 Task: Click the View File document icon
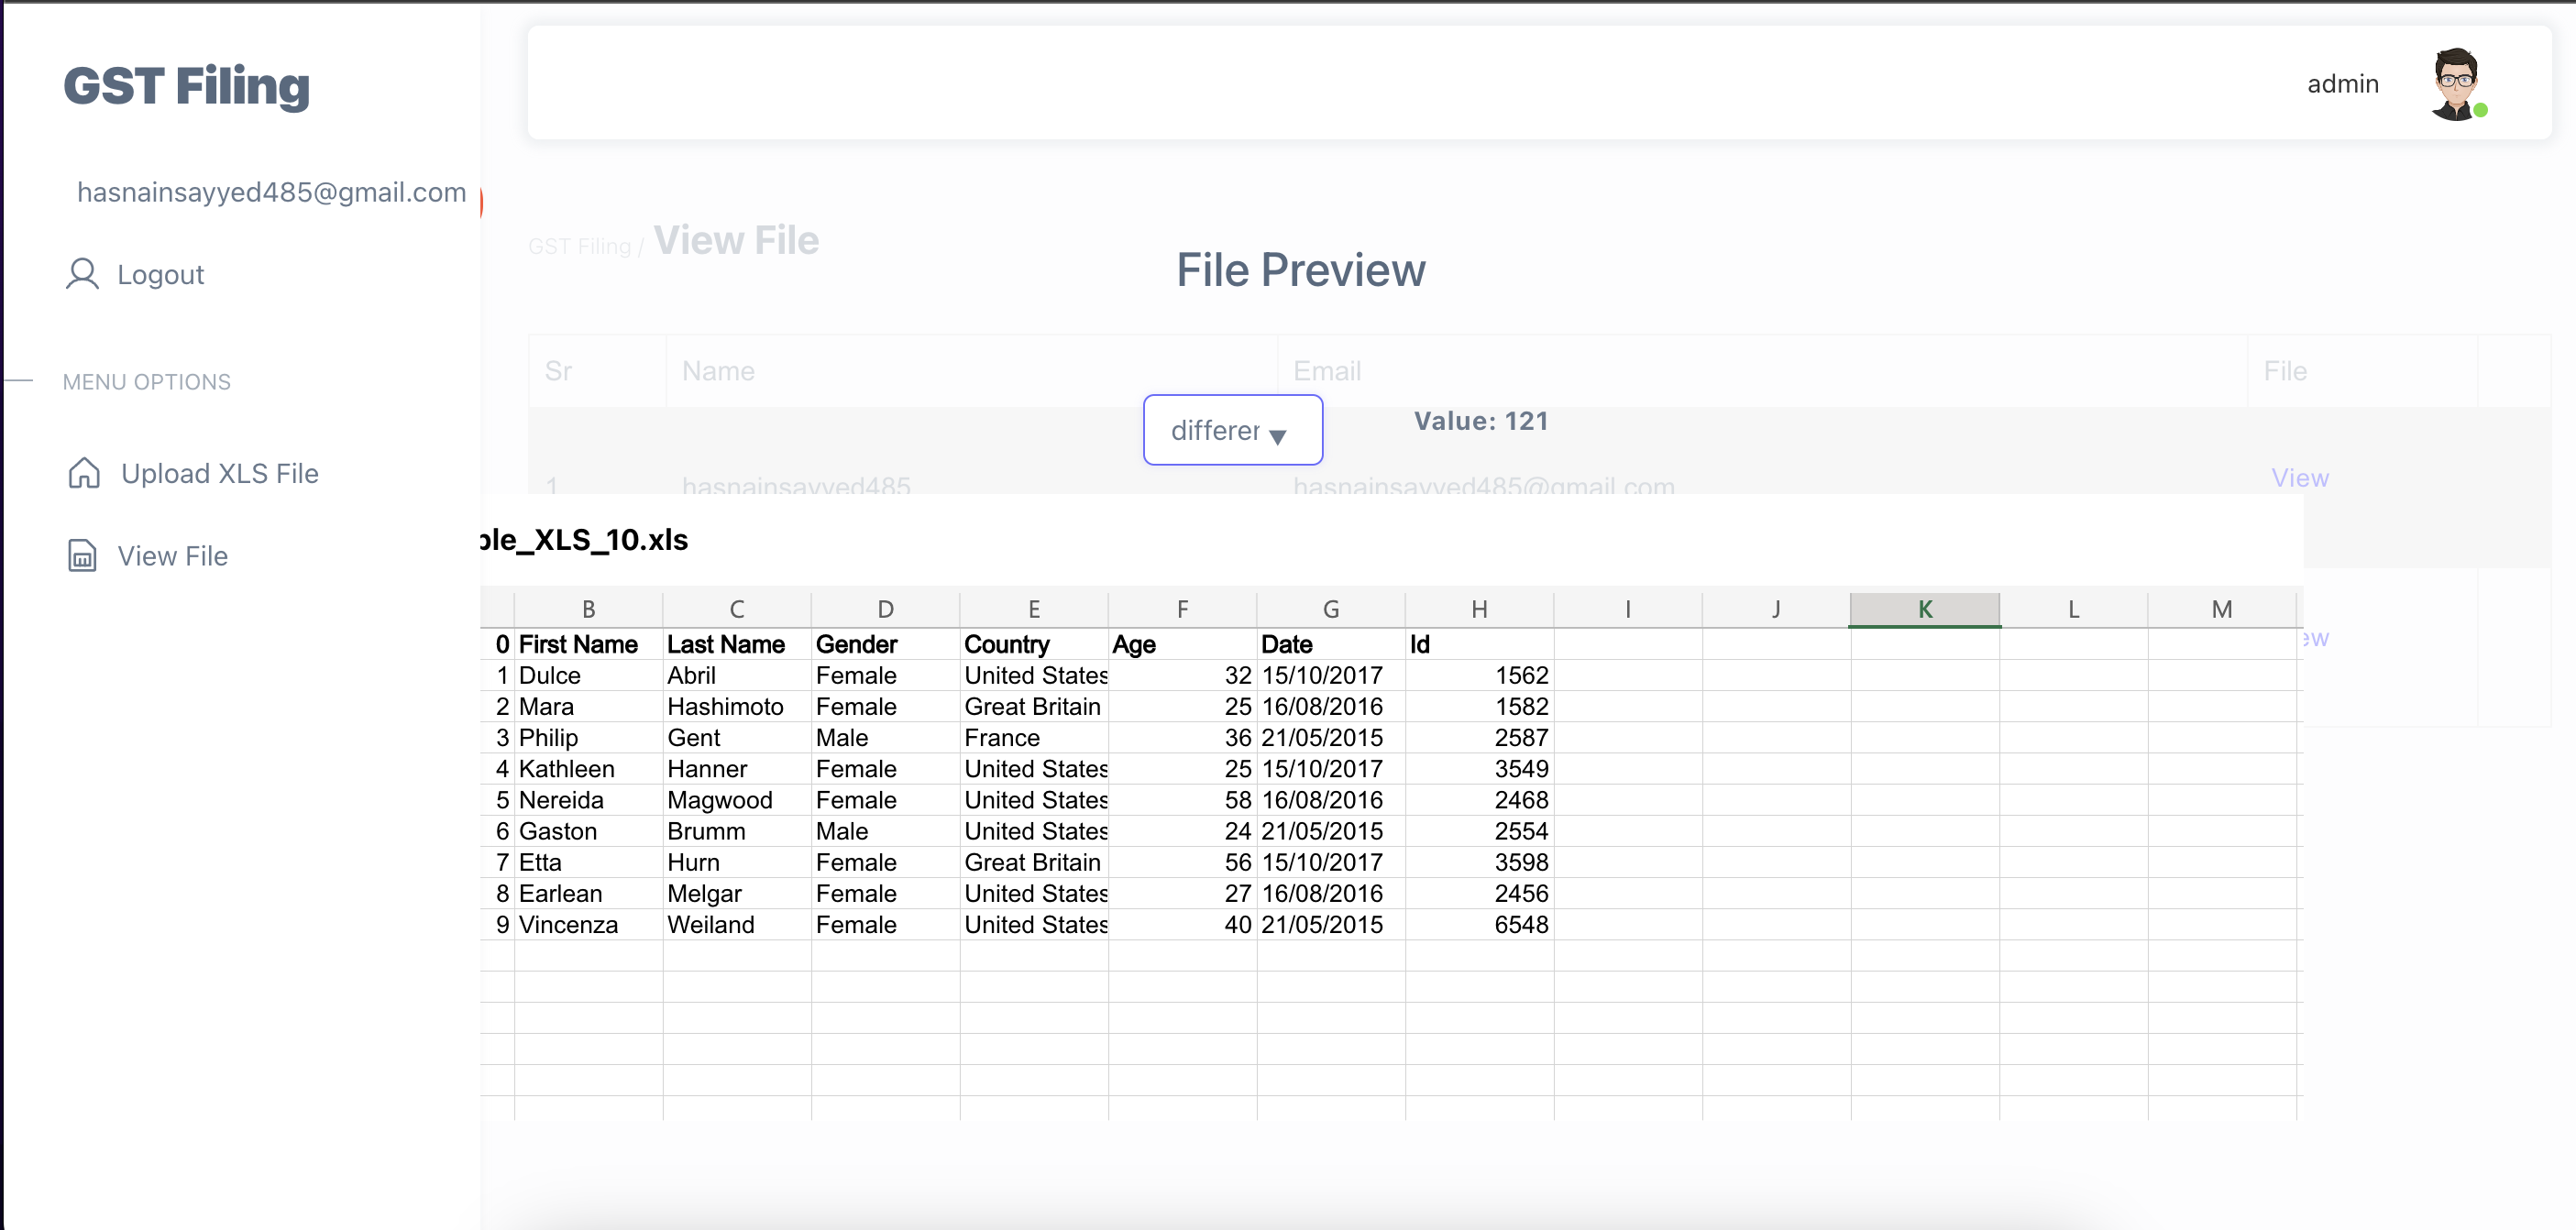click(82, 556)
